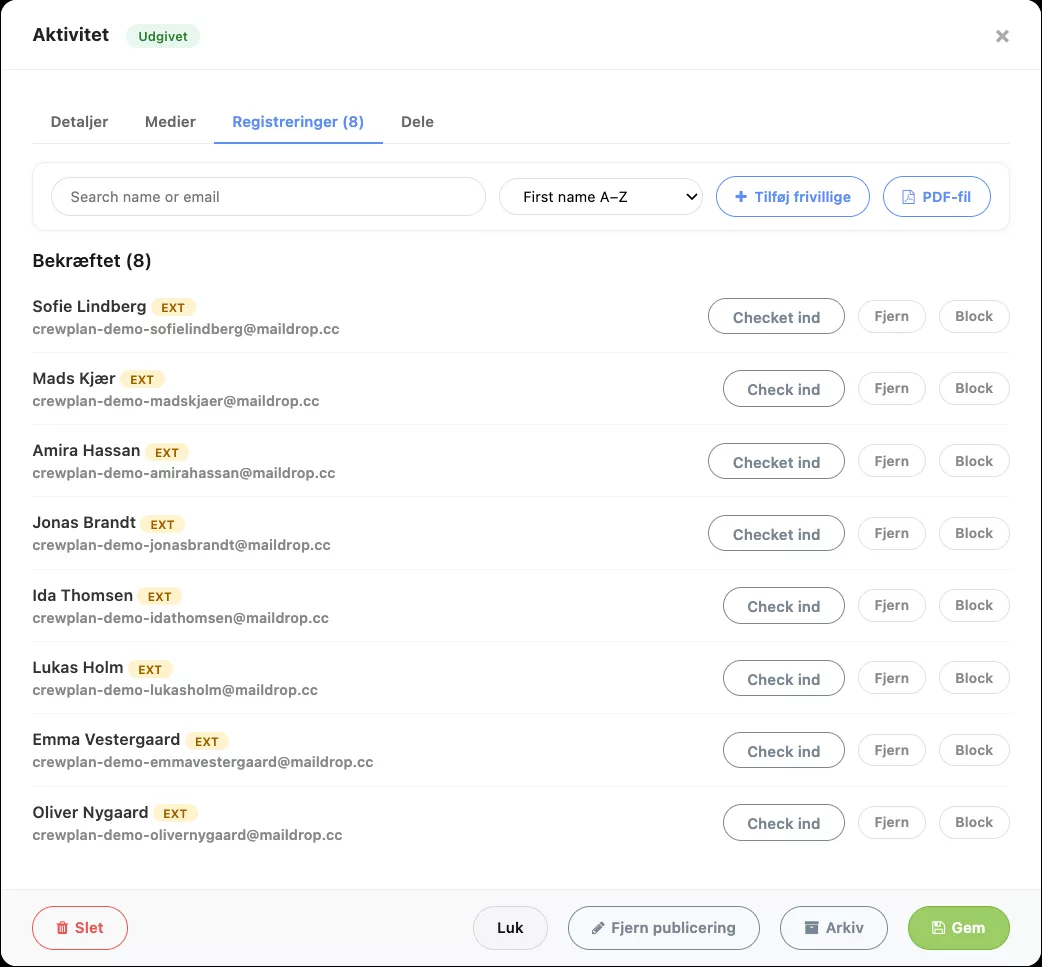Click email crewplan-demo-emmavestergaard@maildrop.cc
Image resolution: width=1042 pixels, height=967 pixels.
[x=203, y=762]
